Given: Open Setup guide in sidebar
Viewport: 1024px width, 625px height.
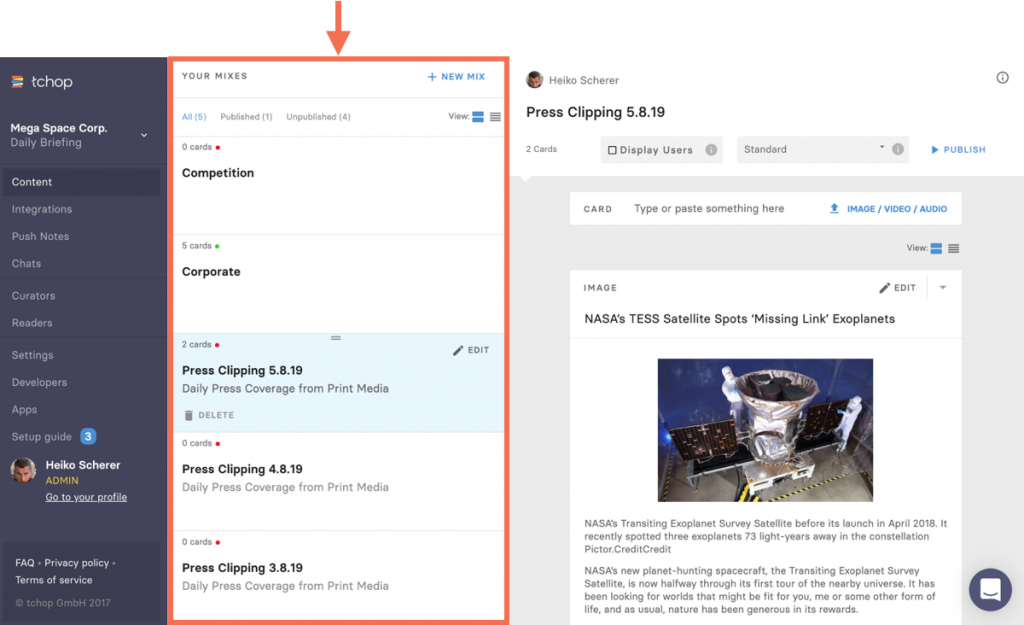Looking at the screenshot, I should coord(42,437).
